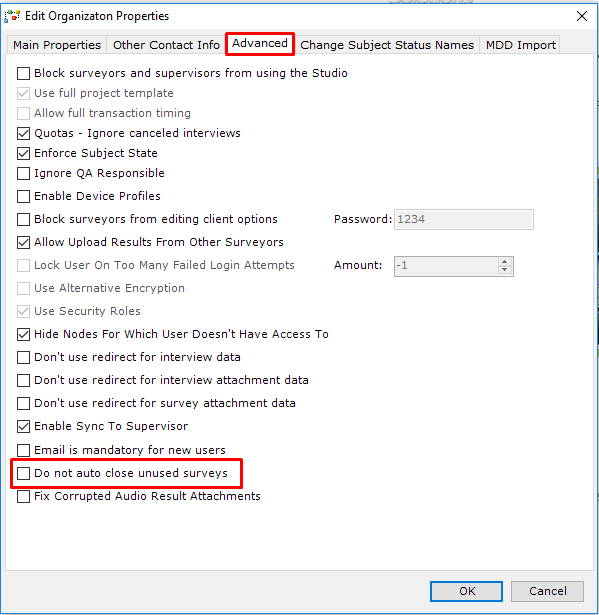This screenshot has width=599, height=615.
Task: Click the Edit Organization Properties title icon
Action: (12, 16)
